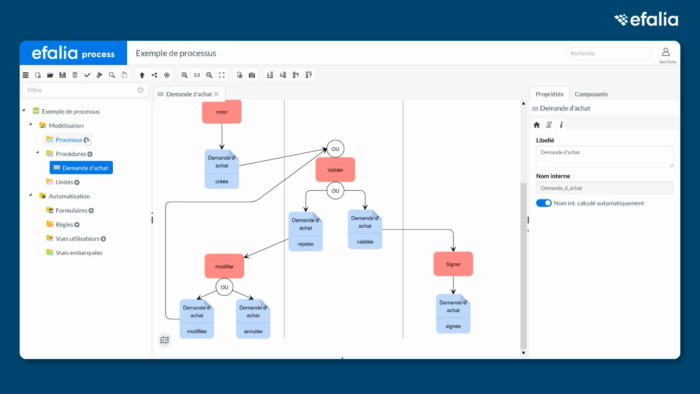Image resolution: width=700 pixels, height=394 pixels.
Task: Click the zoom magnifier left of 1:1
Action: click(x=184, y=75)
